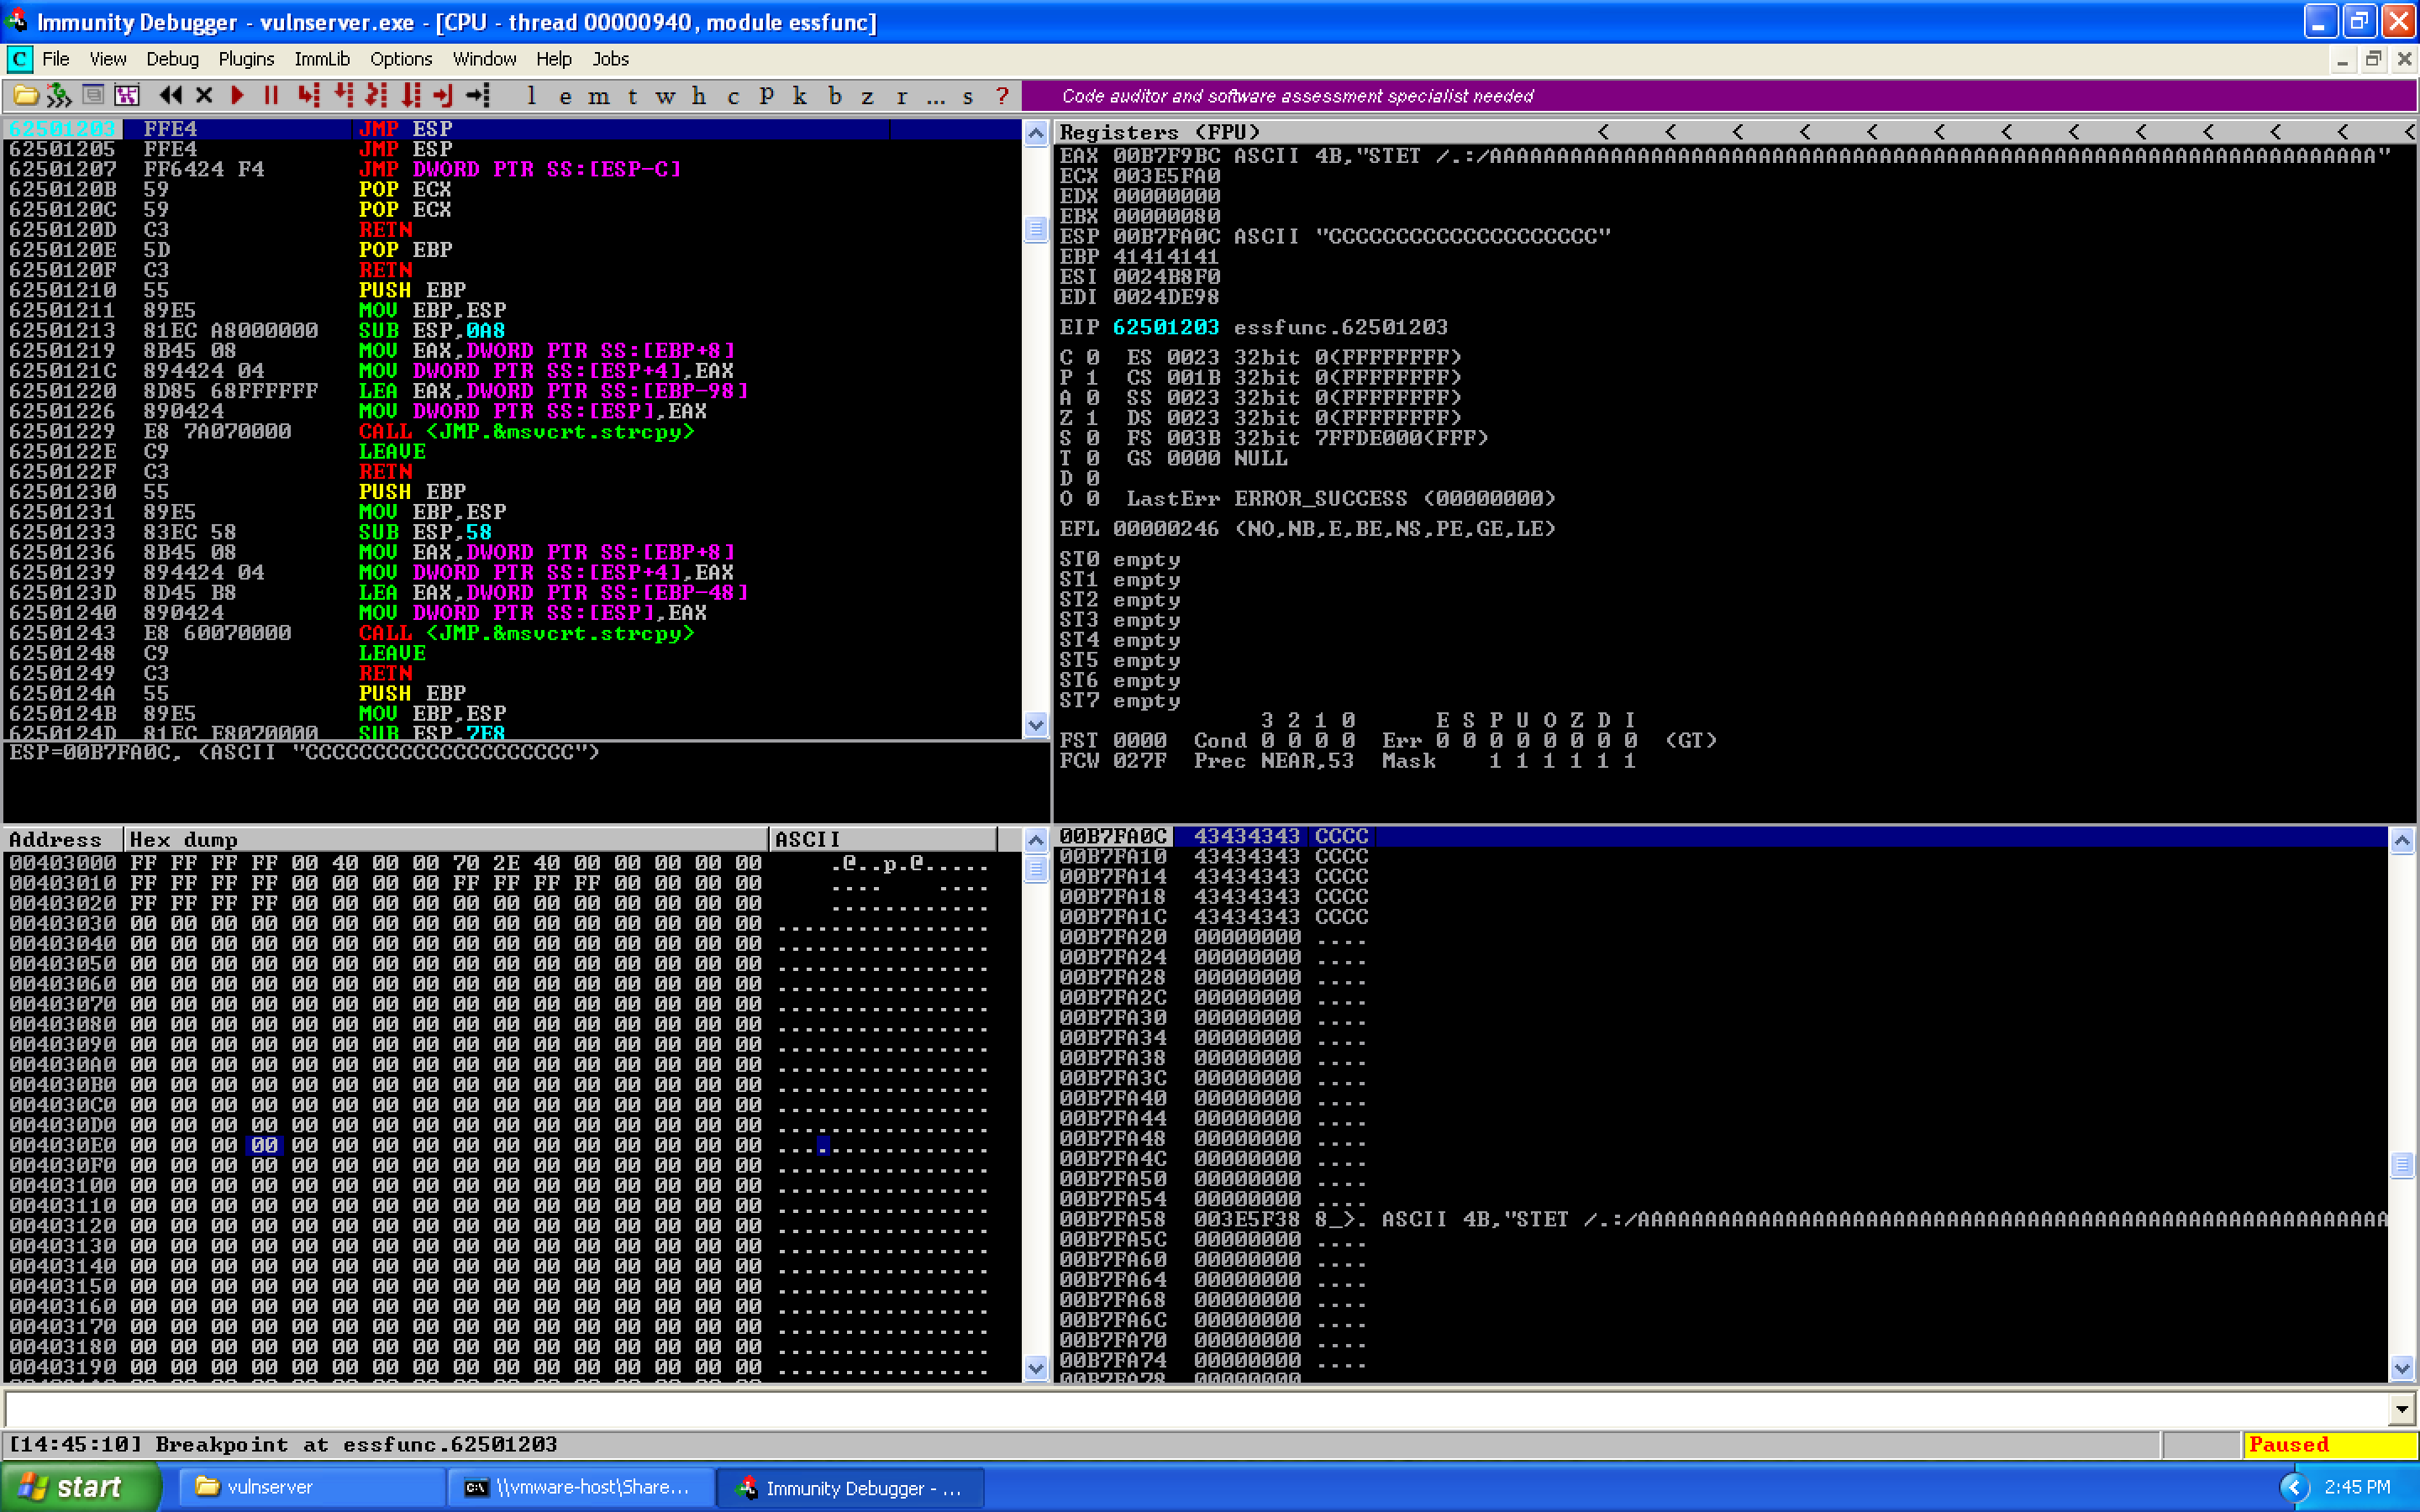Screen dimensions: 2420x1512
Task: Click the Open file folder icon
Action: 26,96
